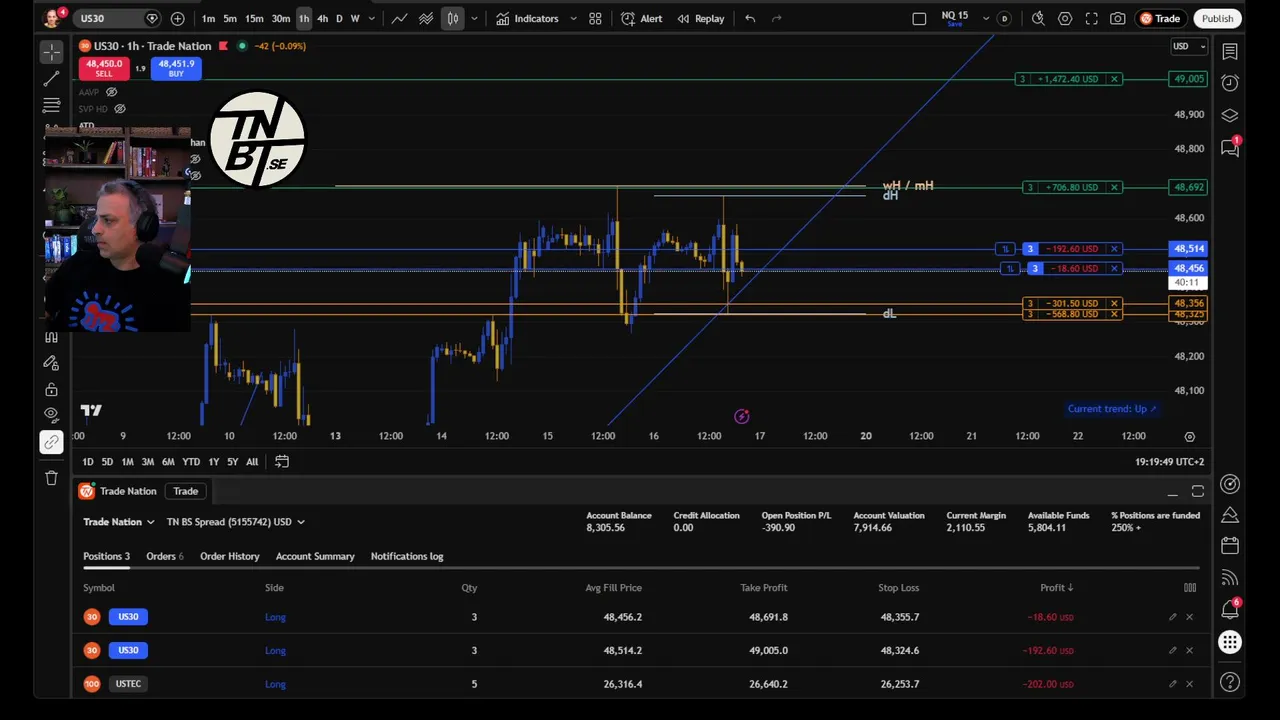
Task: Set date range to YTD
Action: (x=190, y=461)
